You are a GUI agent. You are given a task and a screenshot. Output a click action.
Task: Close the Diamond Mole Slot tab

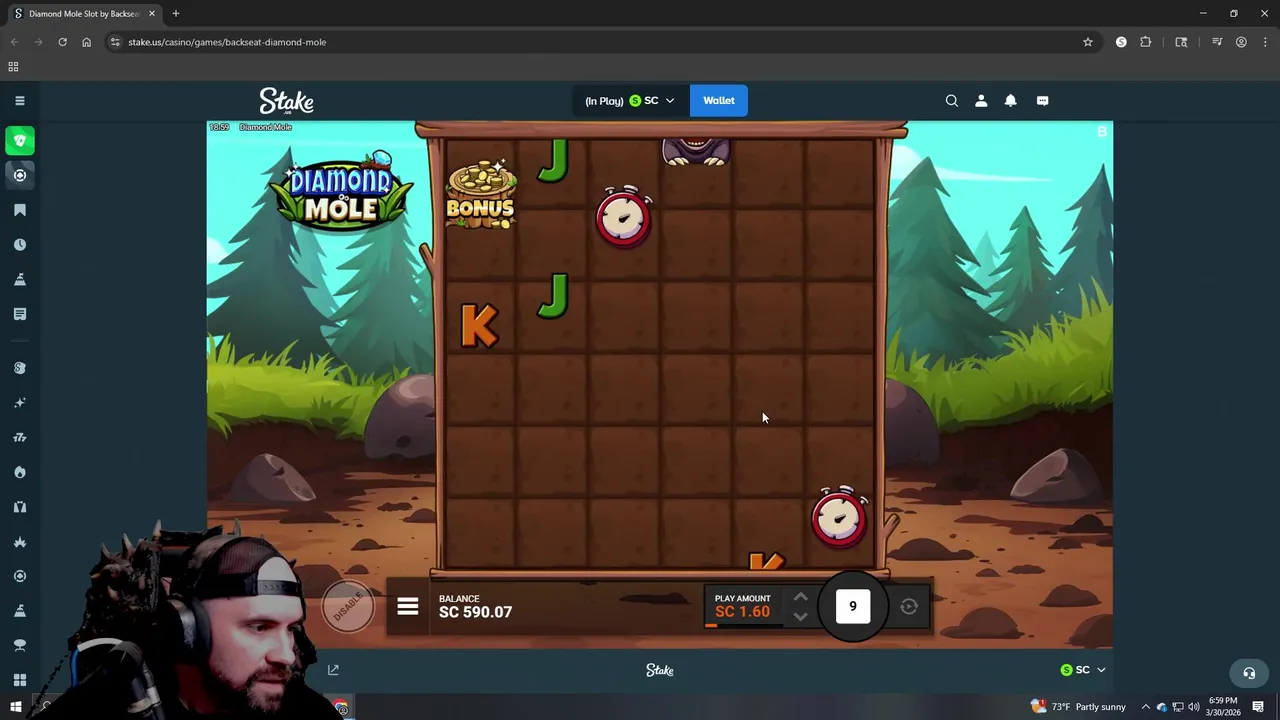tap(151, 14)
